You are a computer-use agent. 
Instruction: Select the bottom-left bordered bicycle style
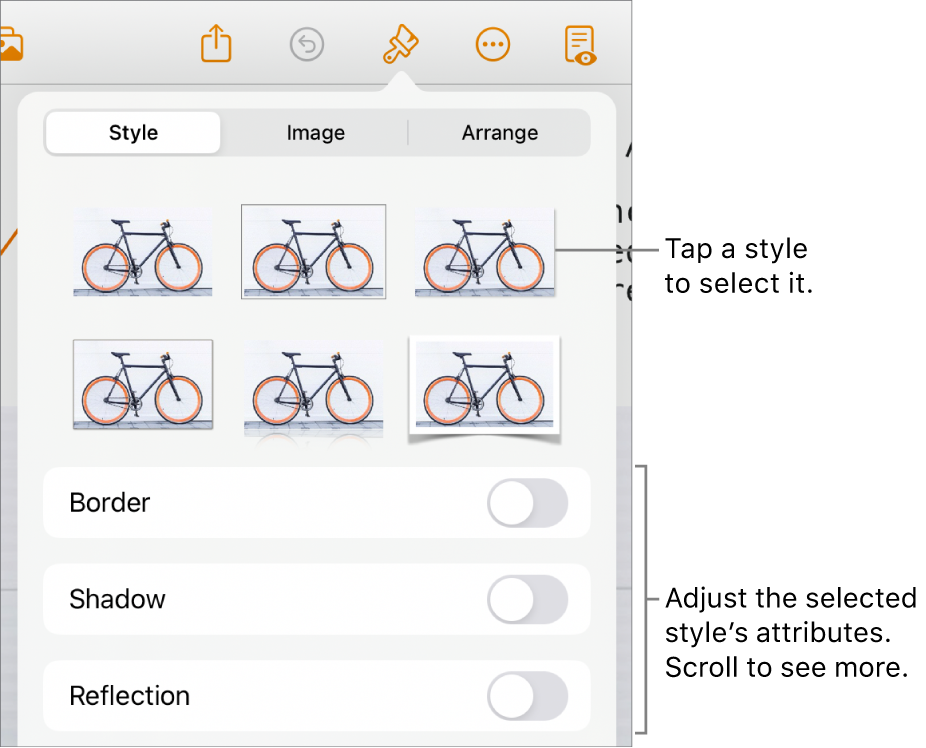pos(142,385)
